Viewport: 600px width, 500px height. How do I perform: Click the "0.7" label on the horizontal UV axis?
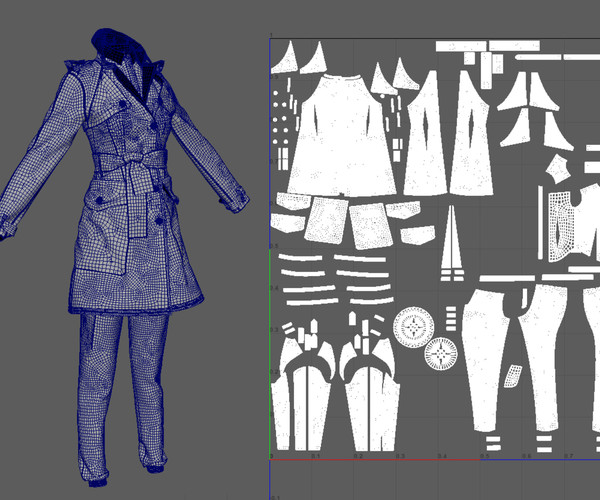(569, 456)
